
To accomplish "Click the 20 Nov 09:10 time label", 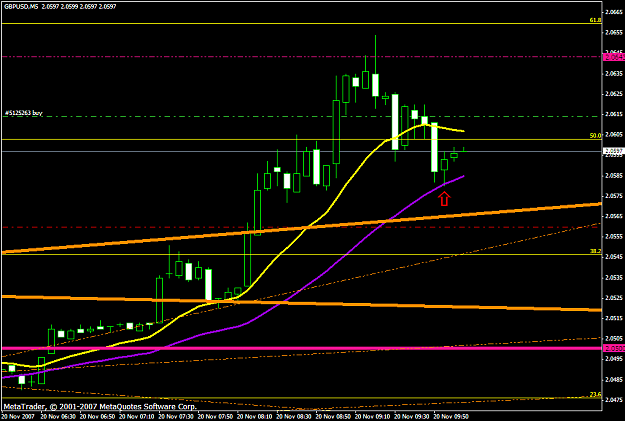I will coord(373,416).
